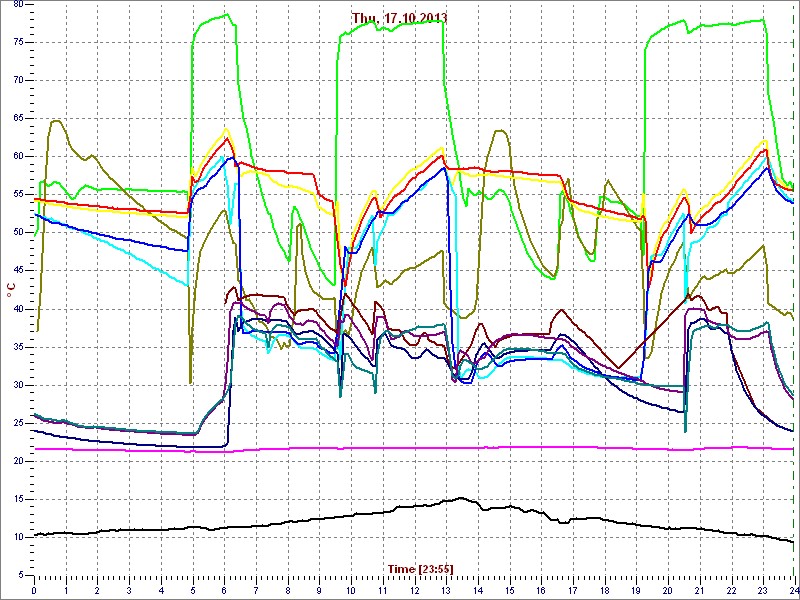Screen dimensions: 800x600
Task: Click hour 4 on the time axis
Action: (161, 591)
